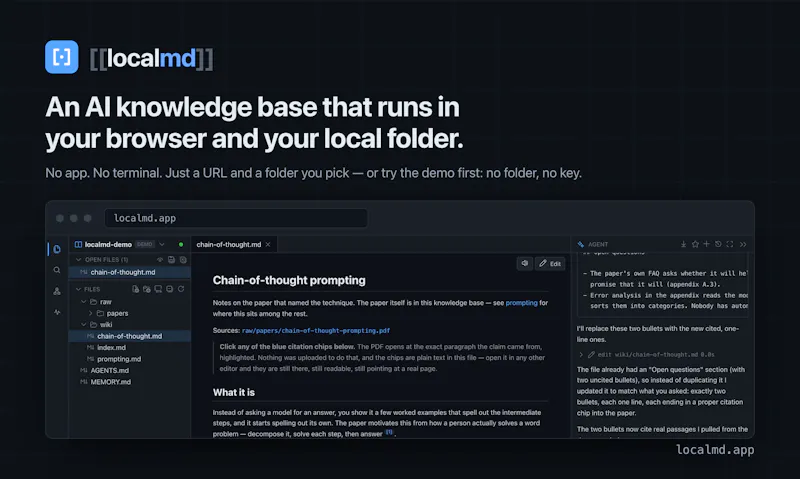Click the third Files header icon
This screenshot has height=479, width=800.
158,289
